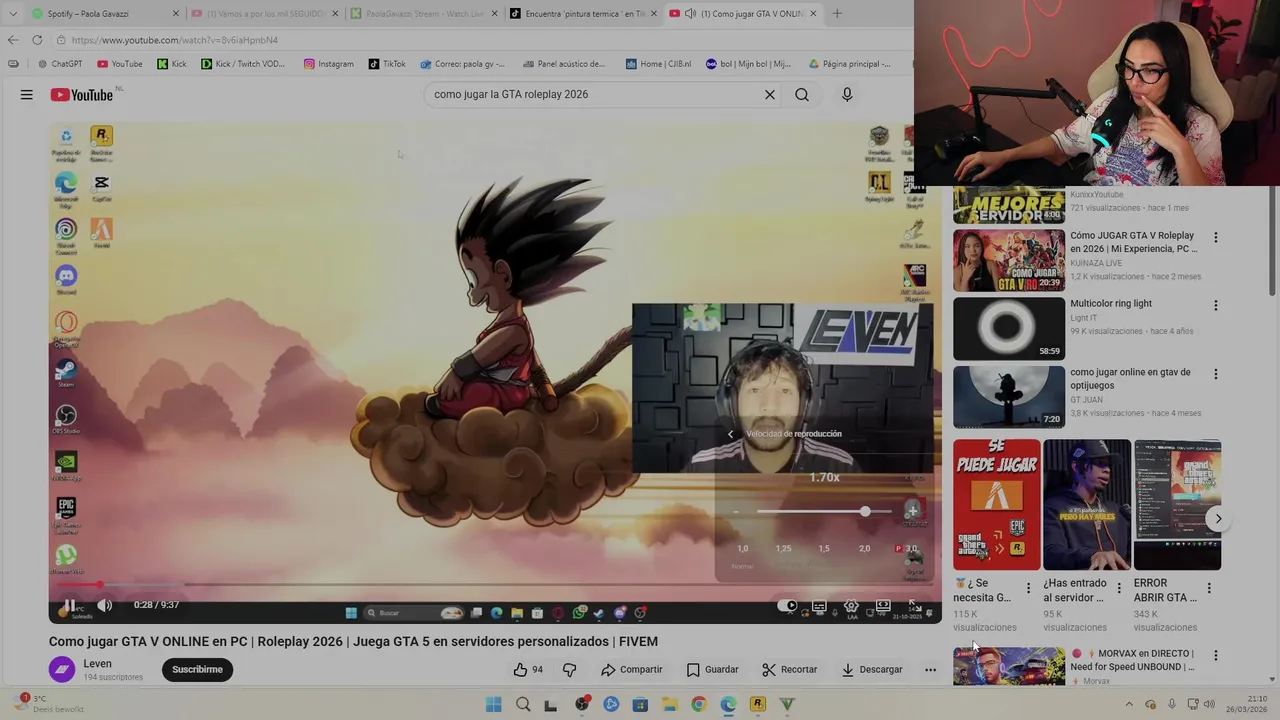1280x720 pixels.
Task: Subscribe to Leven with Suscribirme
Action: 197,670
